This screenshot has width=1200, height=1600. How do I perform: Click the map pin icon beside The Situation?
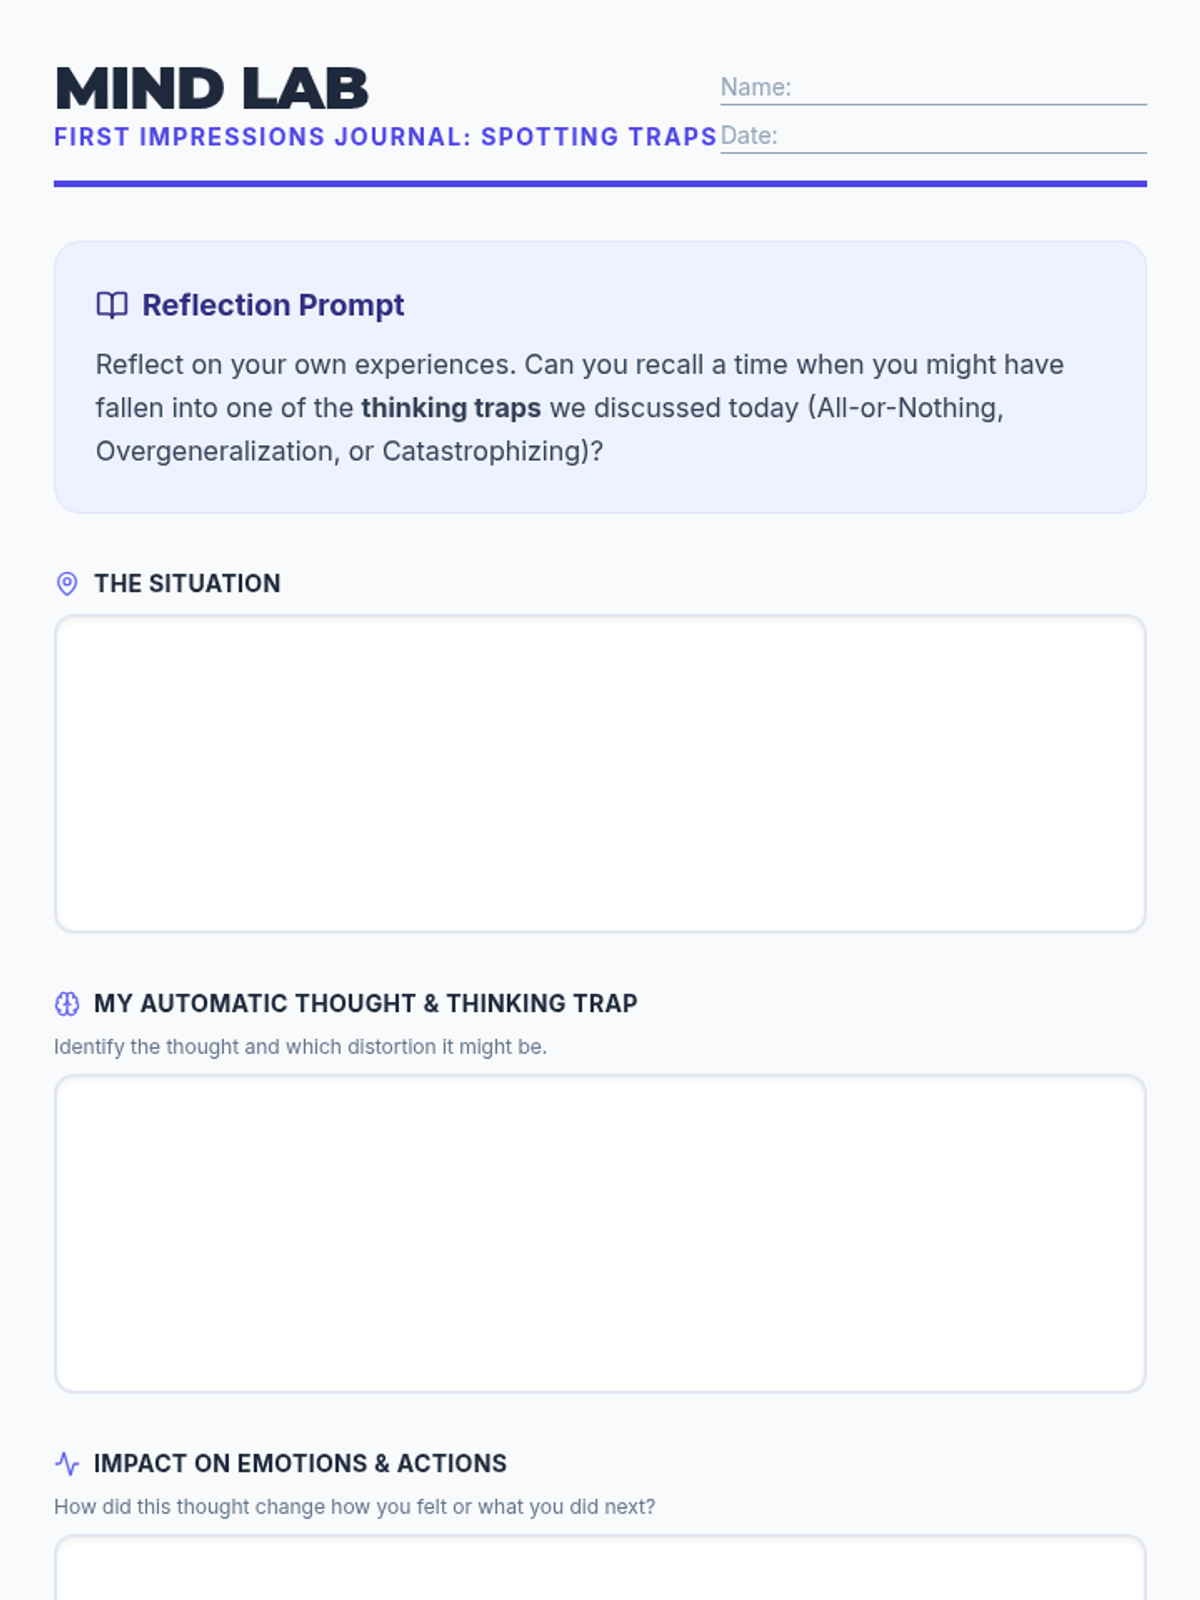tap(67, 584)
